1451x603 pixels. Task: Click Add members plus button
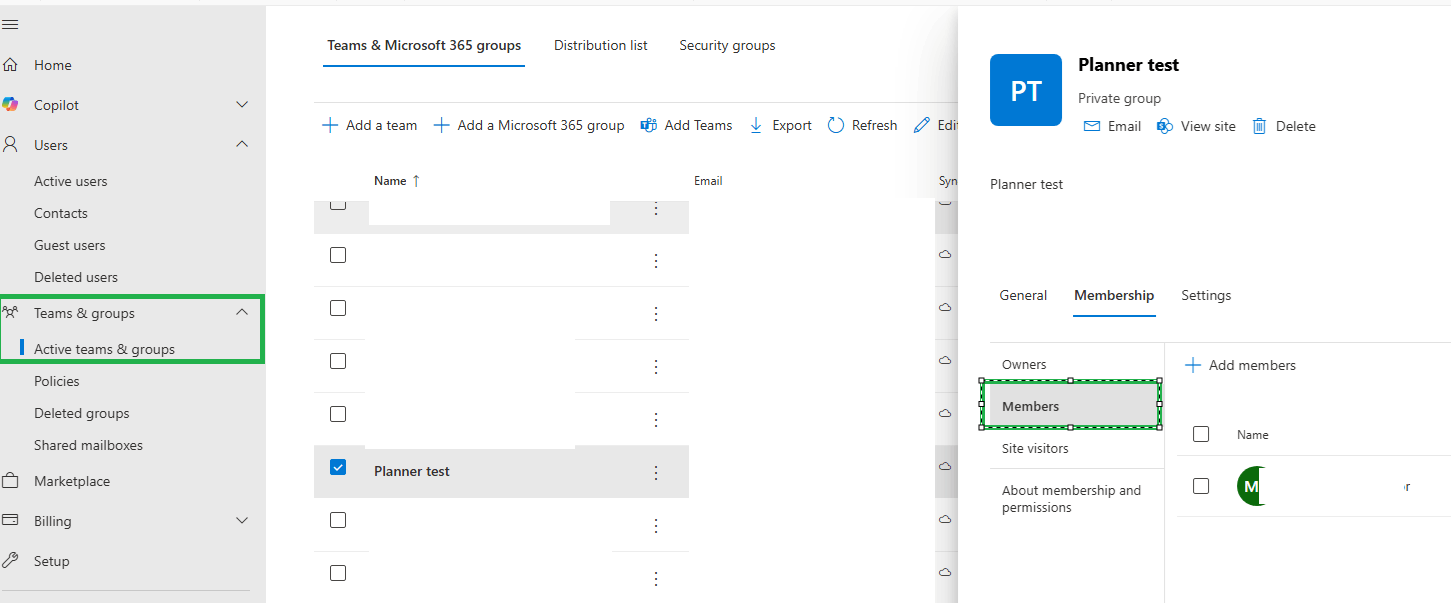tap(1192, 365)
